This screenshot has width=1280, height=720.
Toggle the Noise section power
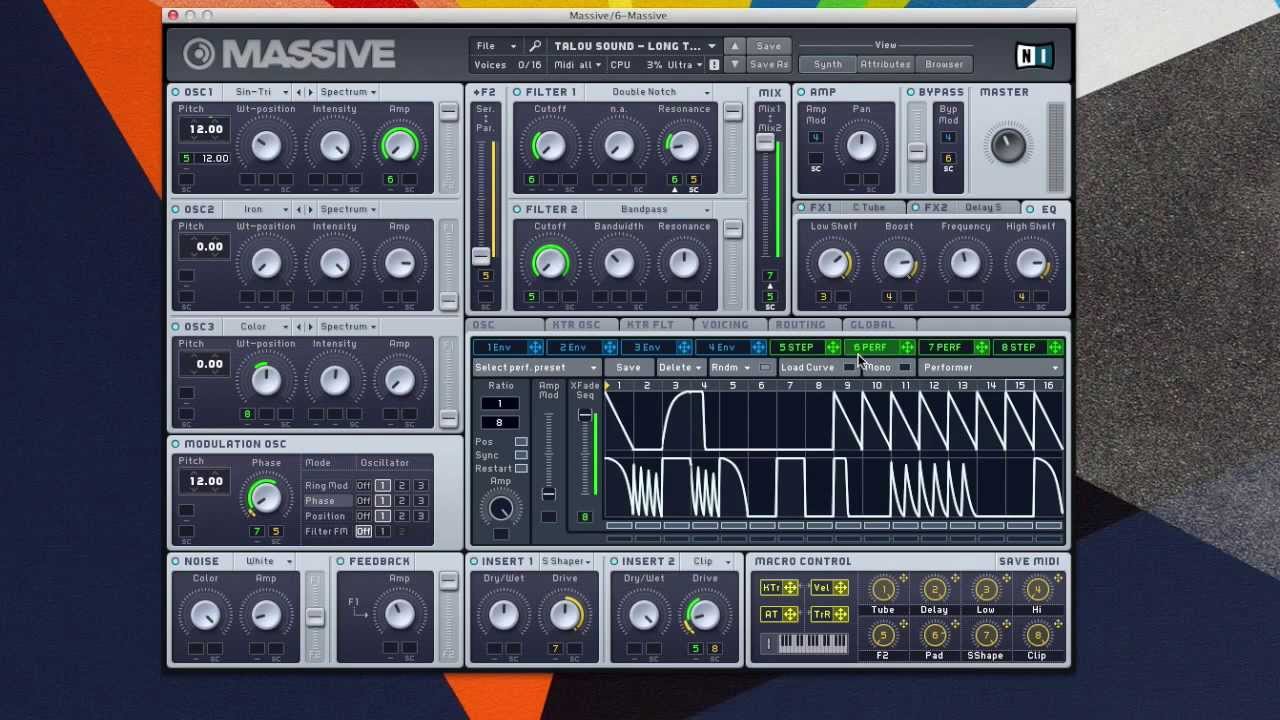tap(176, 561)
